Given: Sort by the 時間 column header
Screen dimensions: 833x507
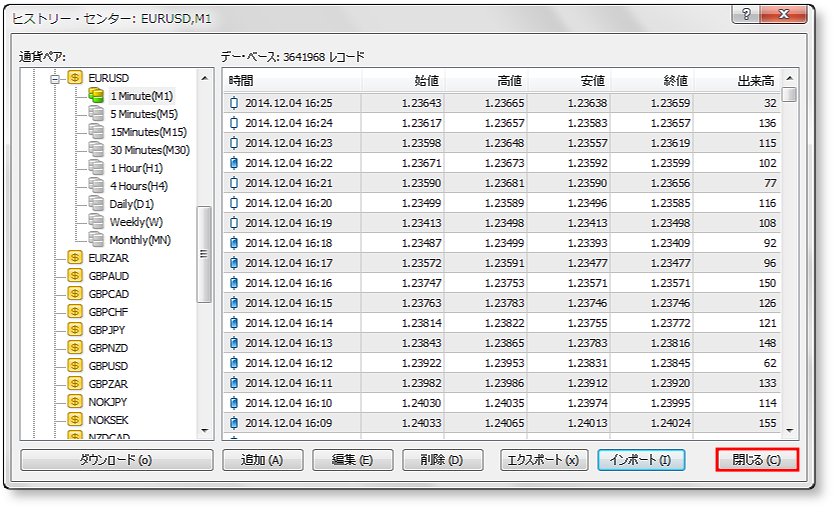Looking at the screenshot, I should [292, 81].
